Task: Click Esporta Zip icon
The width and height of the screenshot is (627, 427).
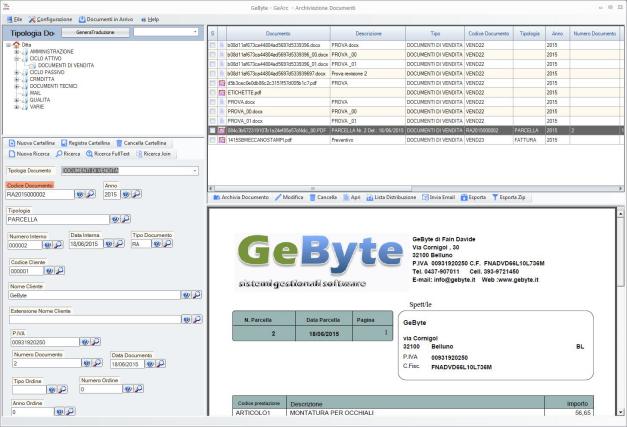Action: tap(495, 197)
